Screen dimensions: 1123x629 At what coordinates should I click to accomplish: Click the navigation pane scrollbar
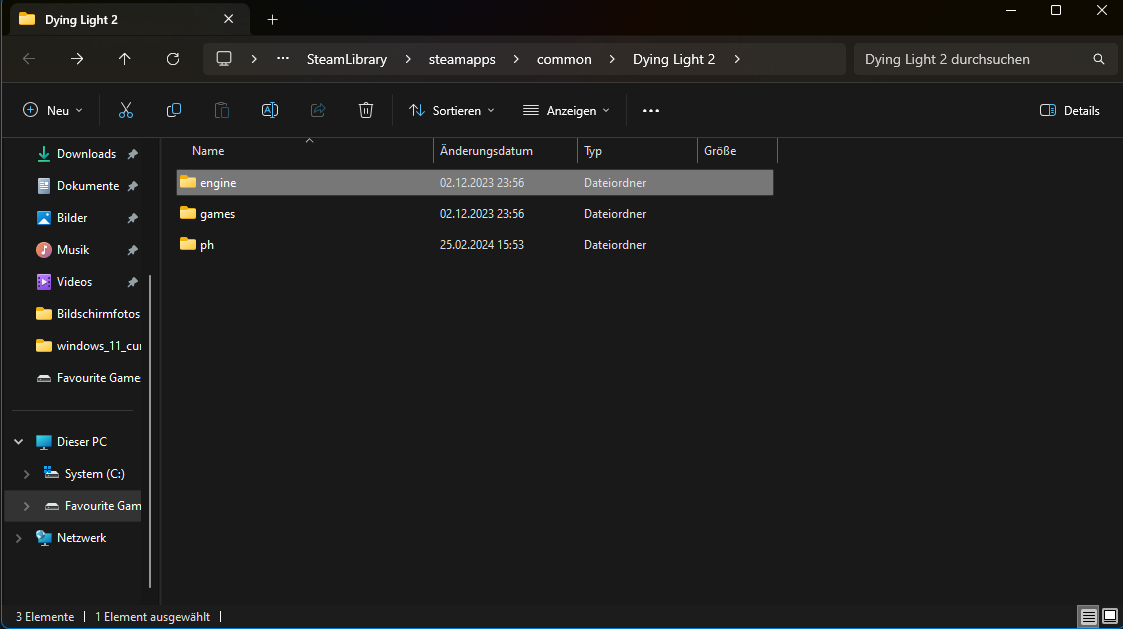point(150,431)
